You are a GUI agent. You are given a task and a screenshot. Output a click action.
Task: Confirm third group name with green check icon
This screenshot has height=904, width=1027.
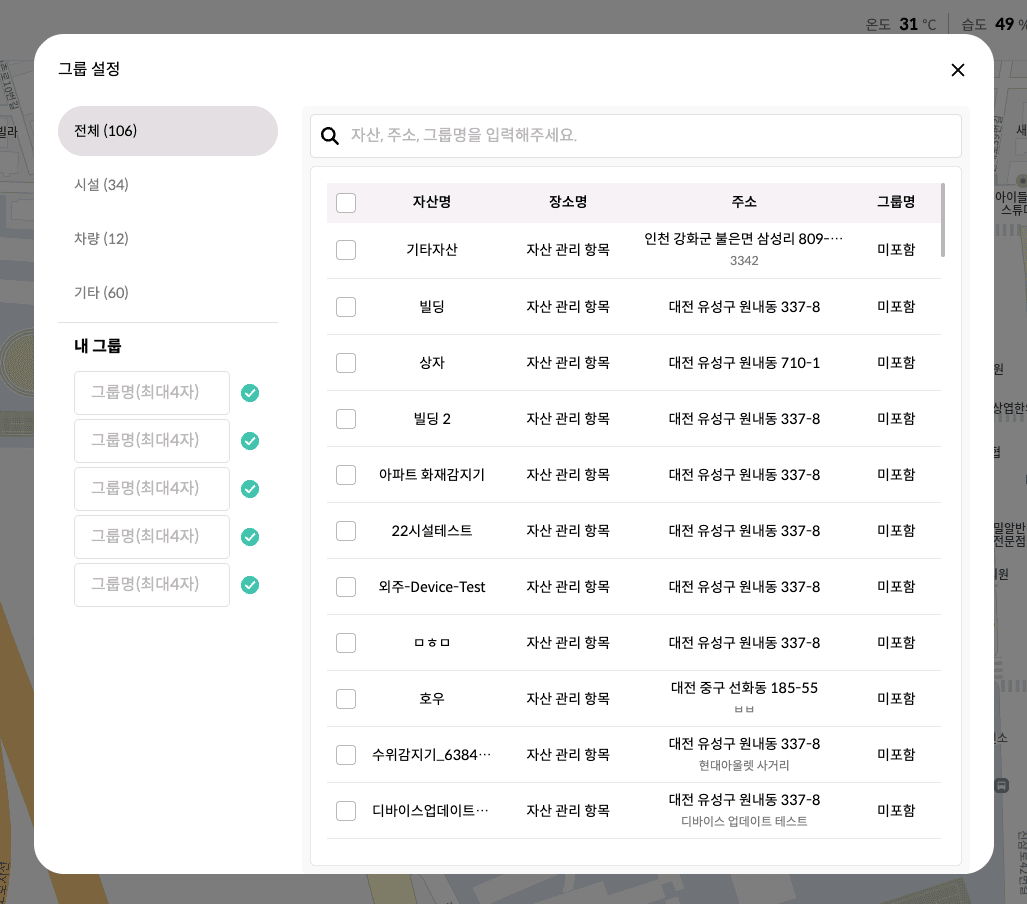click(250, 489)
